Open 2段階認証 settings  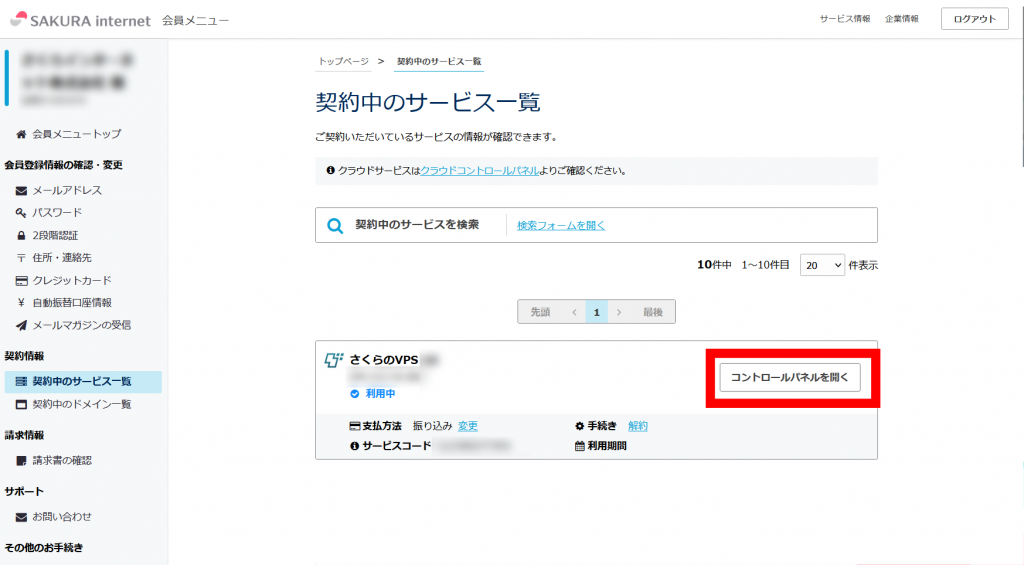(x=55, y=235)
